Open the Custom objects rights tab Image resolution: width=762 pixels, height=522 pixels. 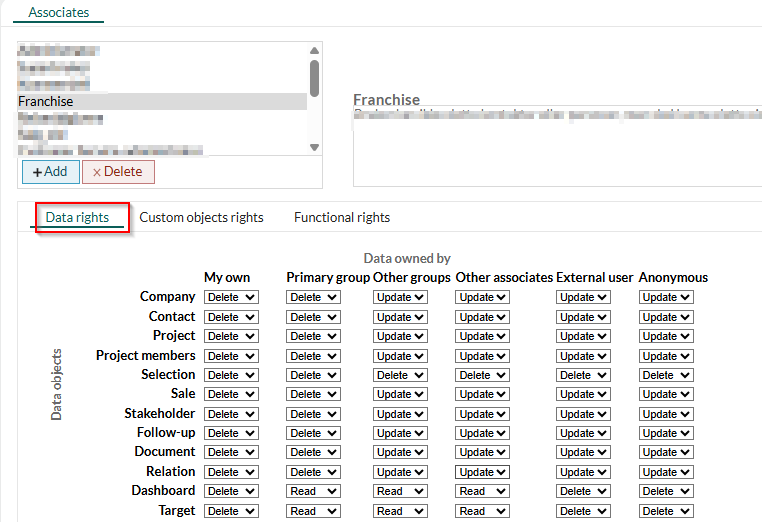coord(201,217)
